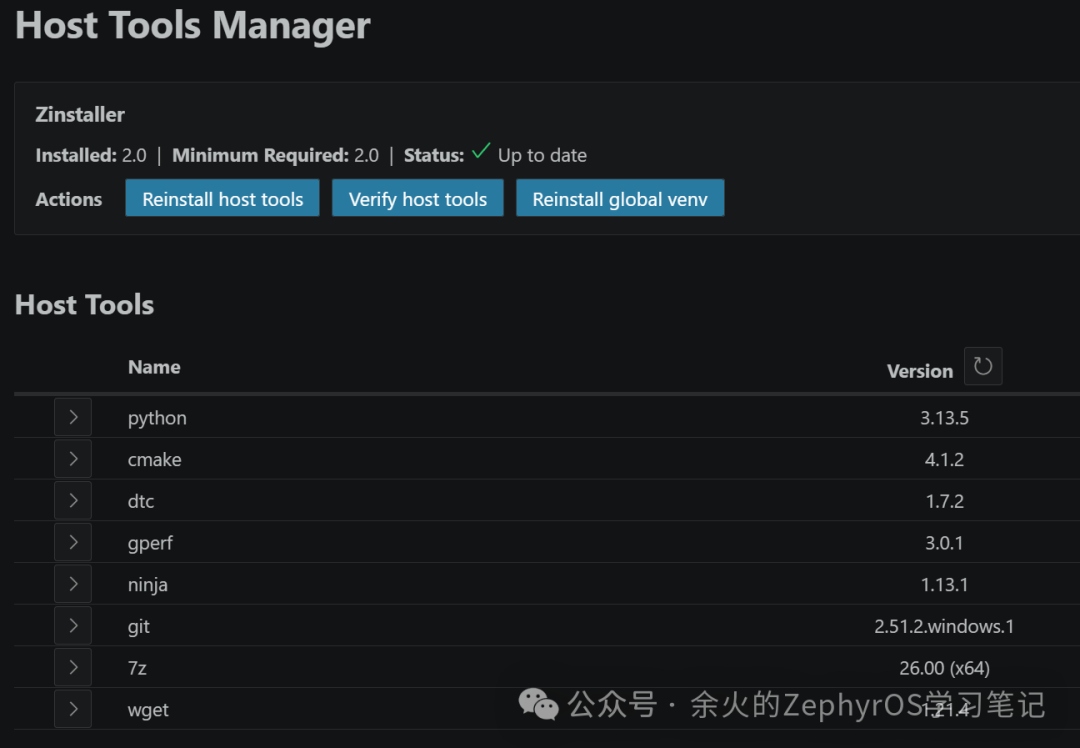Expand the git row chevron
Viewport: 1080px width, 748px height.
(73, 625)
